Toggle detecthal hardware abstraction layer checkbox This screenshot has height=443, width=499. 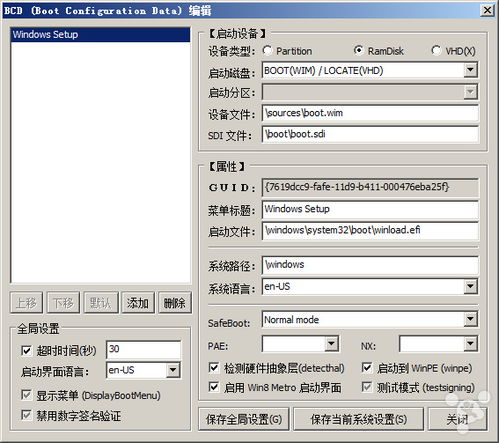pos(214,368)
